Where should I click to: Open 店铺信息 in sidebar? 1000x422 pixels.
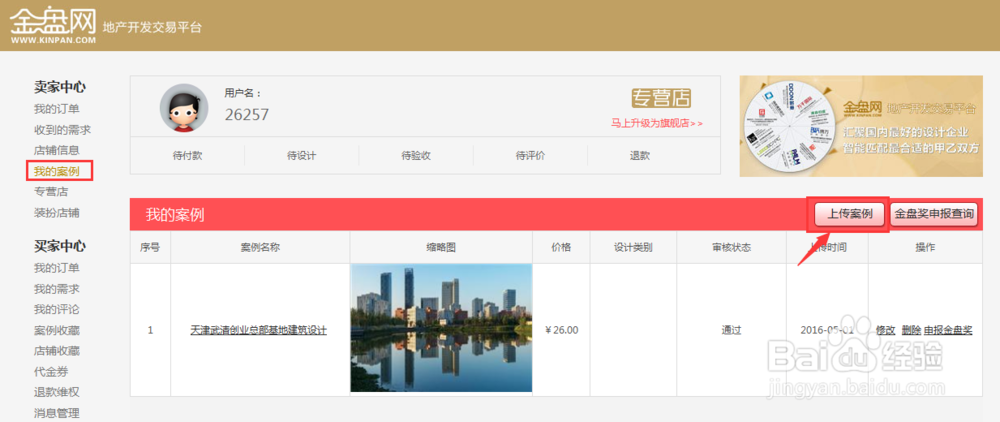coord(57,150)
